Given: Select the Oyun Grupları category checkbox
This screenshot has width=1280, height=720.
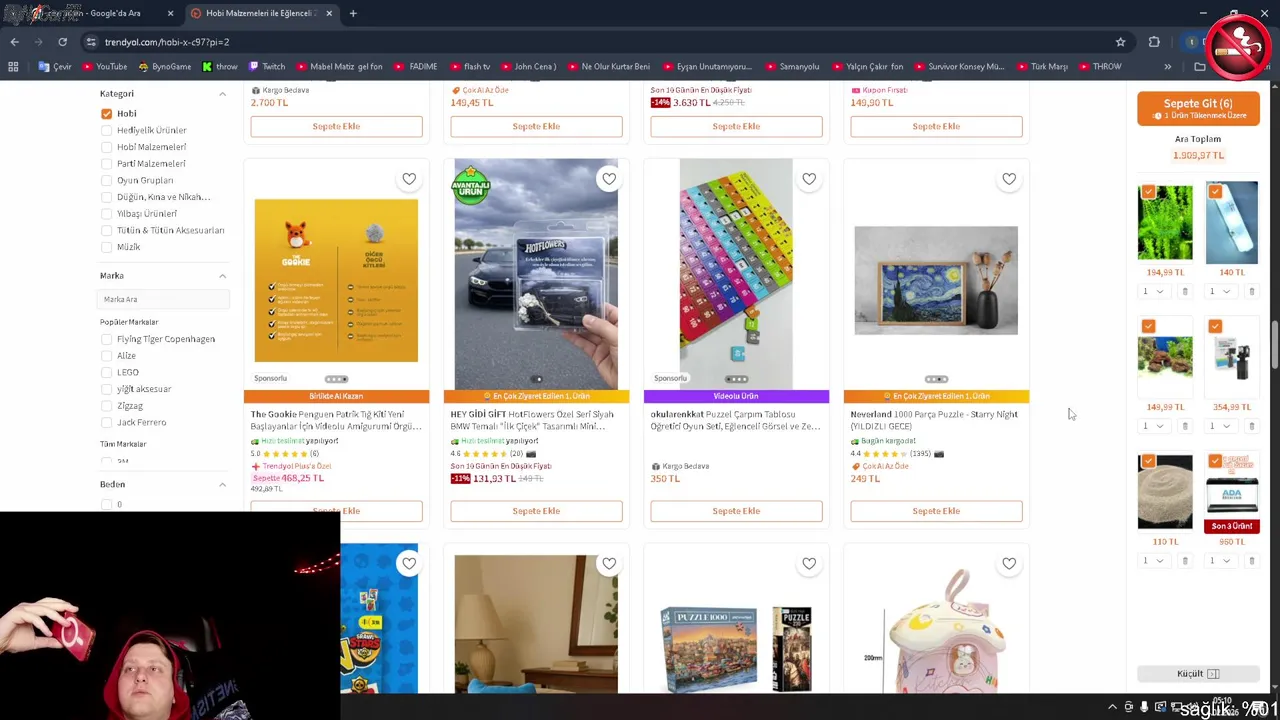Looking at the screenshot, I should [x=106, y=180].
